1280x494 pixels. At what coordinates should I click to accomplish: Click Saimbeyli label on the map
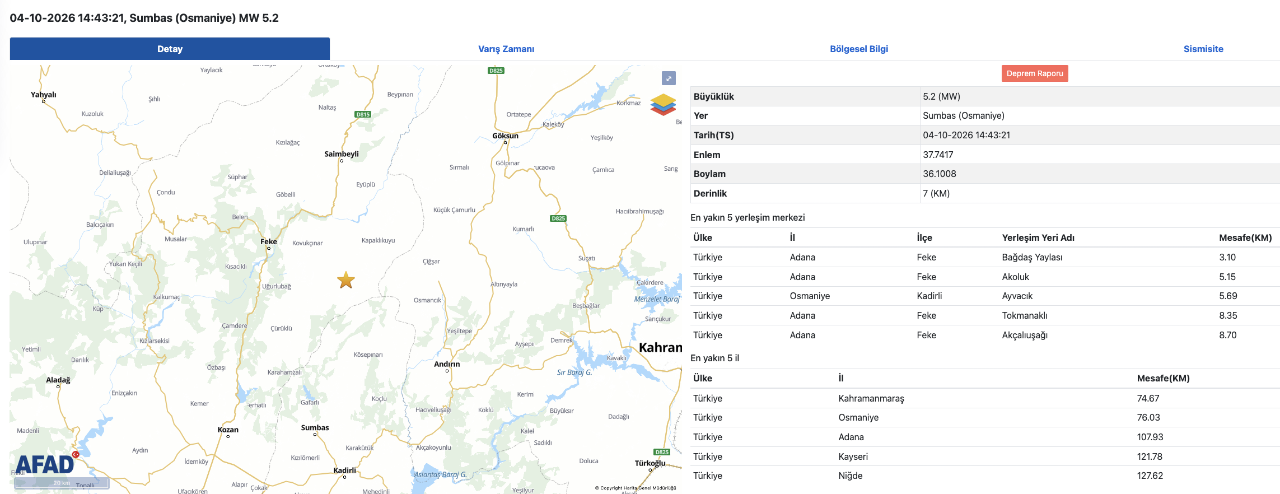coord(342,154)
